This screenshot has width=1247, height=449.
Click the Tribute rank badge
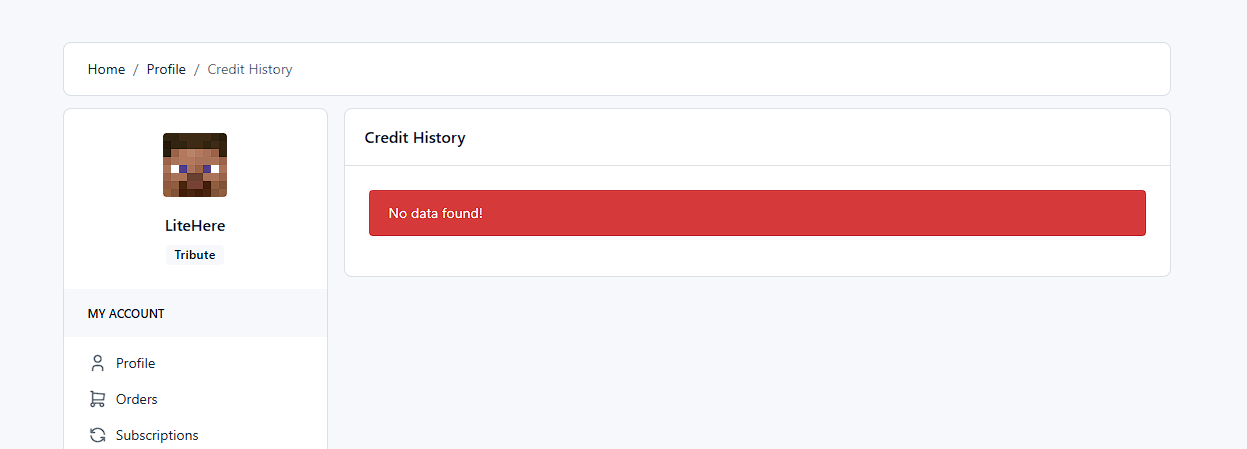pyautogui.click(x=195, y=255)
